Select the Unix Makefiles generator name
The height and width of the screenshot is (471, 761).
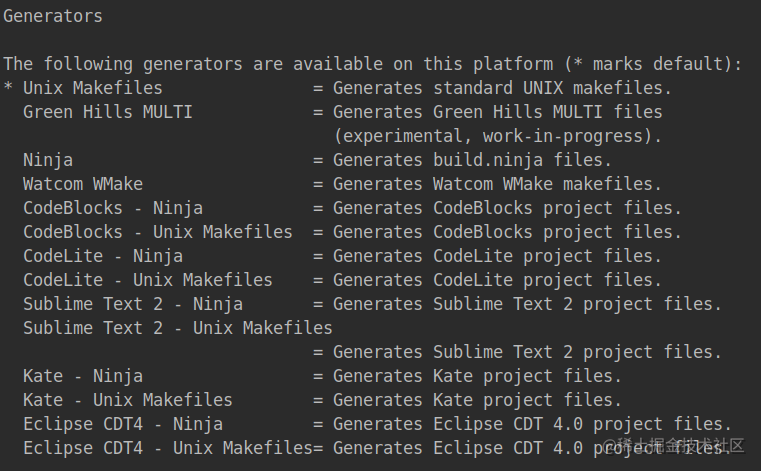click(x=93, y=88)
